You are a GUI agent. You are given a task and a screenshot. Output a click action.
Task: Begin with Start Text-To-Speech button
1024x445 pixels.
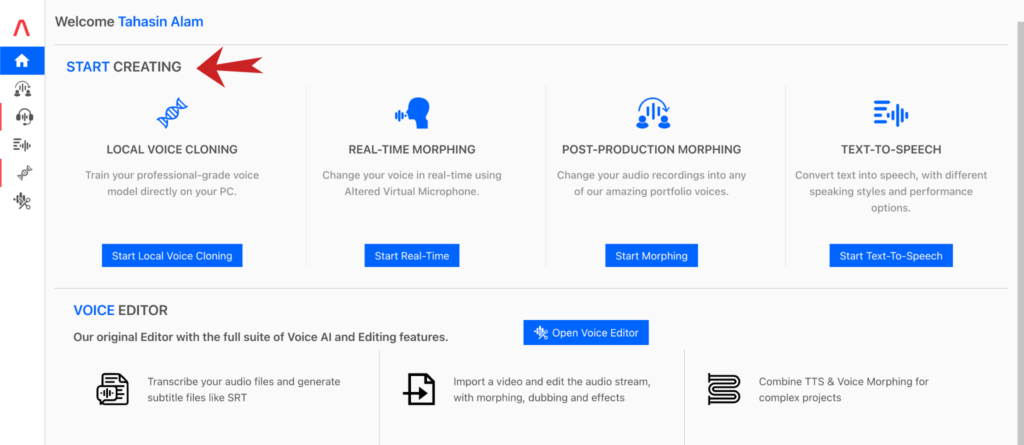click(x=891, y=255)
